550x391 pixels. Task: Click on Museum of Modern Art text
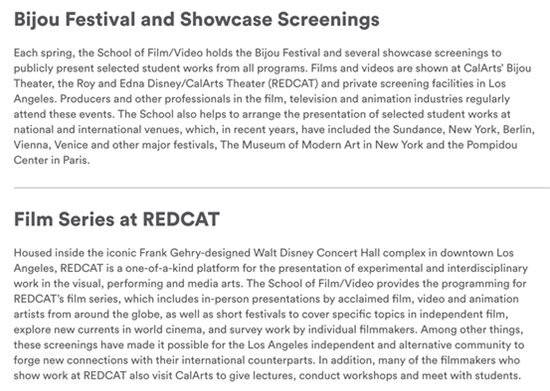tap(301, 145)
